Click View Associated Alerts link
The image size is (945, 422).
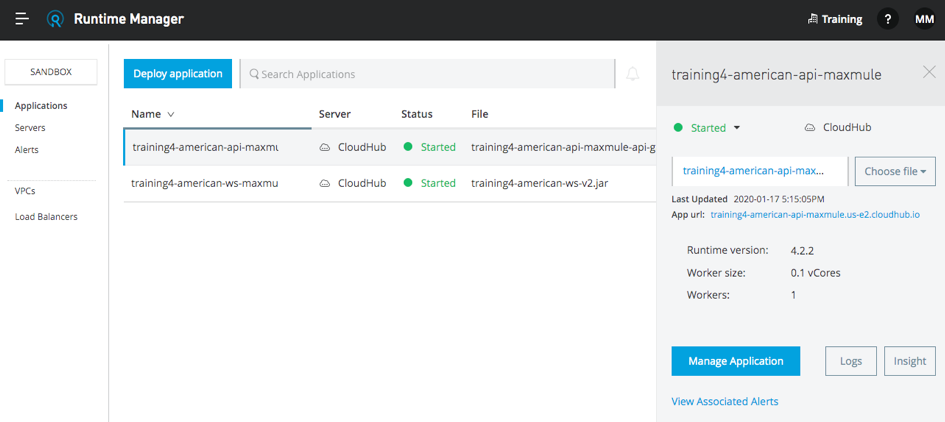(725, 401)
